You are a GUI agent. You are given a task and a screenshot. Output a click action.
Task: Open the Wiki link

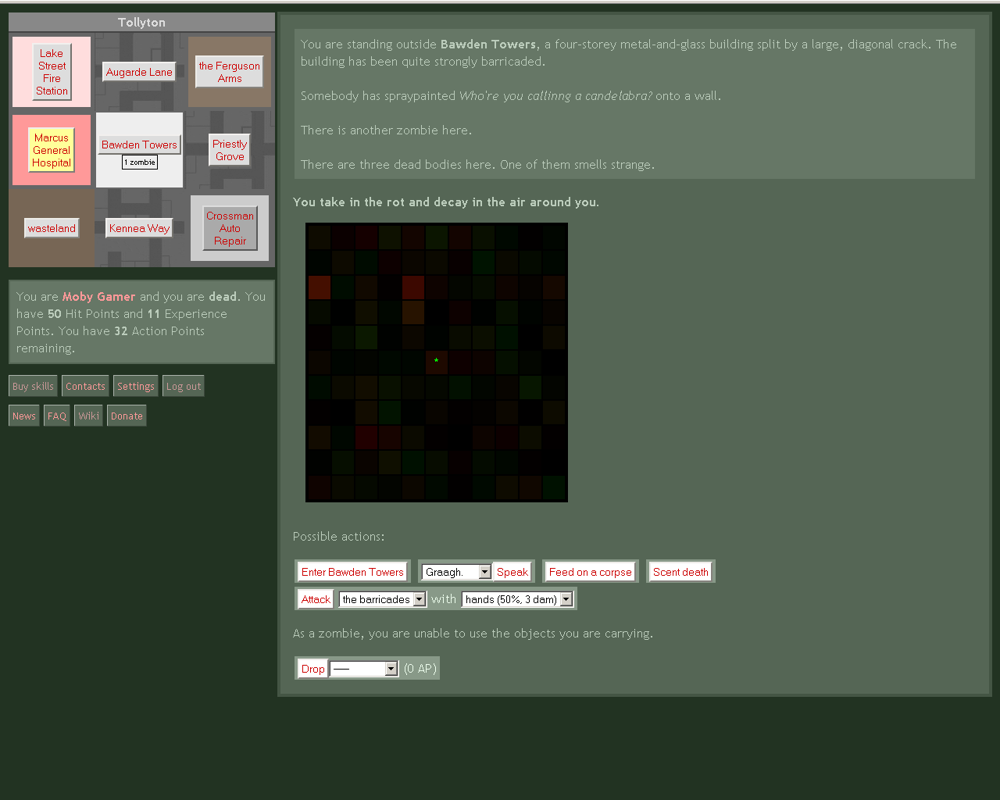point(89,416)
